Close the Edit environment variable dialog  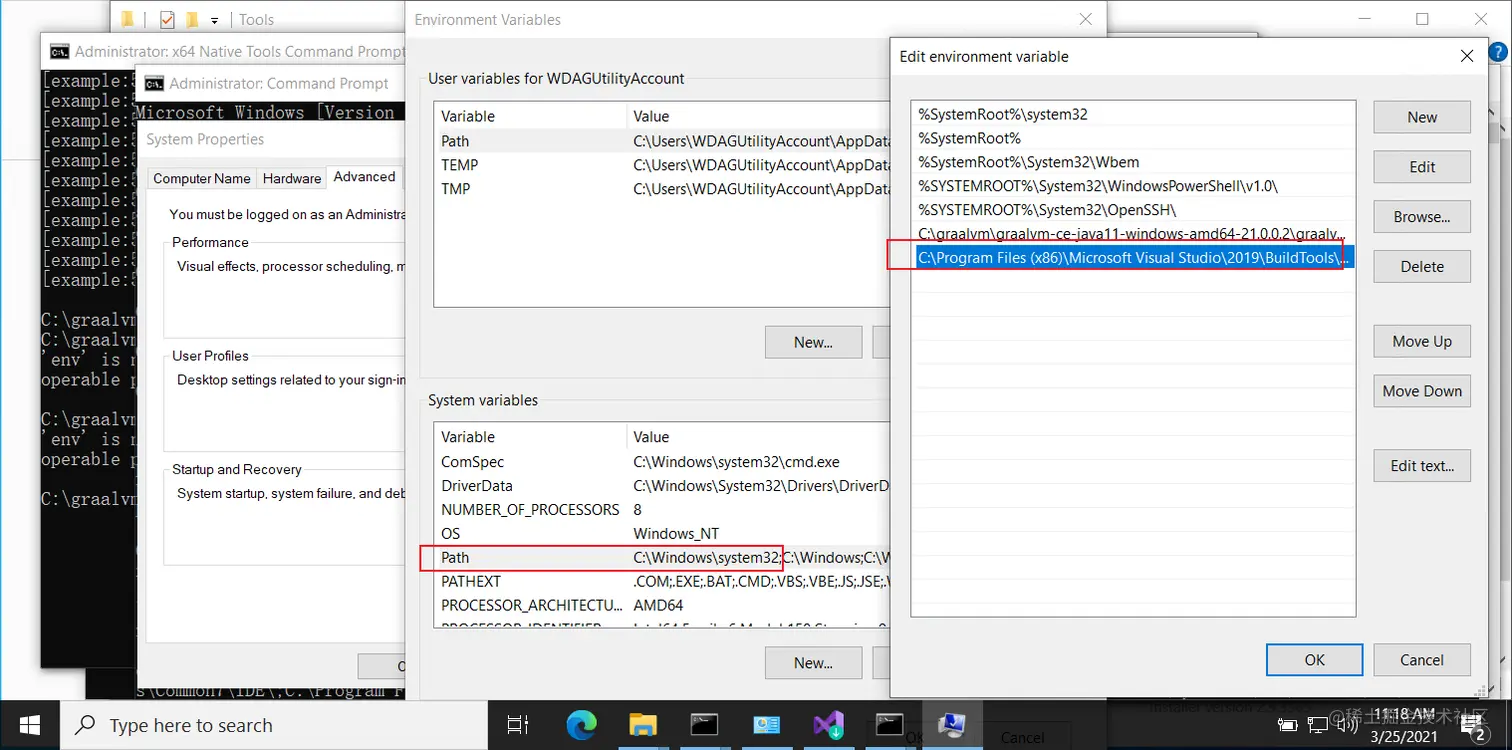pos(1467,56)
